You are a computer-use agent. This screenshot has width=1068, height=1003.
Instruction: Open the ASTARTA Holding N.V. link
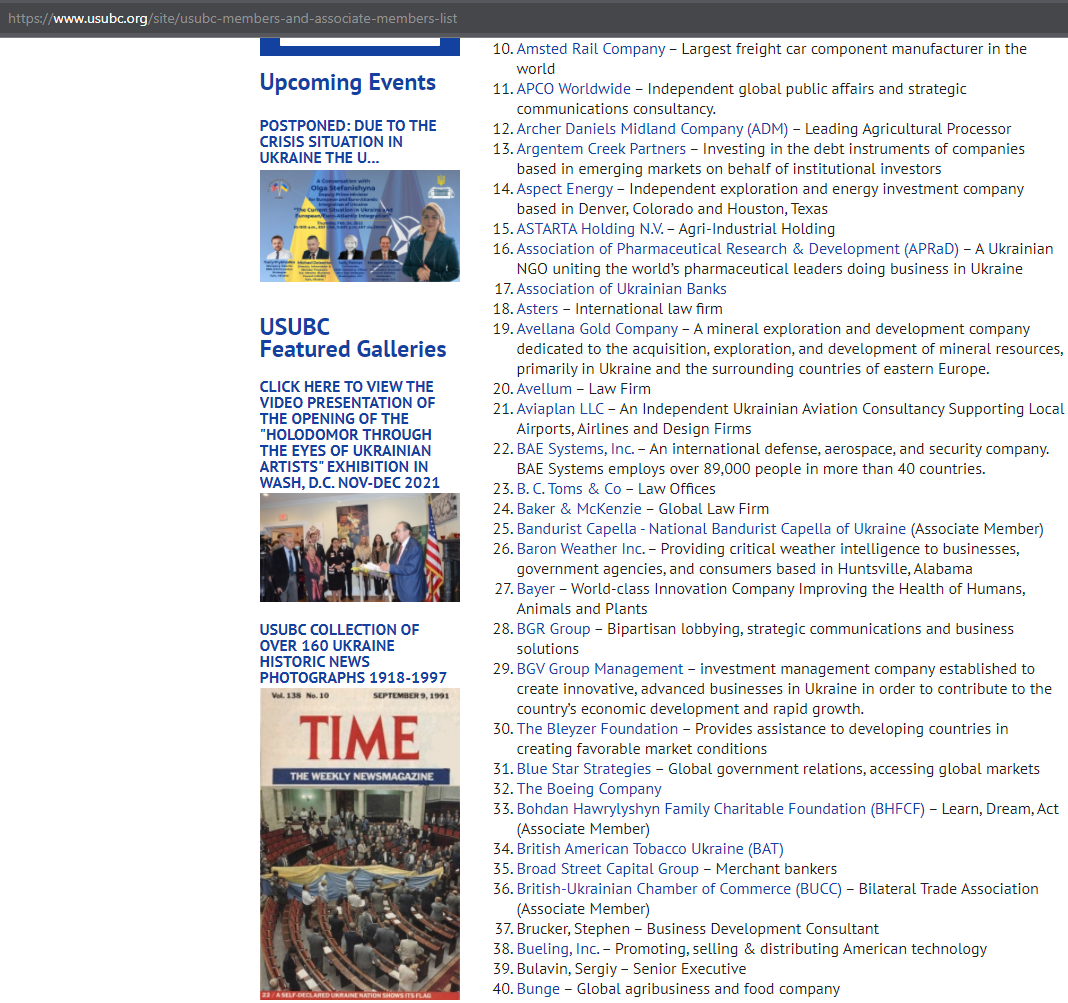[x=590, y=229]
